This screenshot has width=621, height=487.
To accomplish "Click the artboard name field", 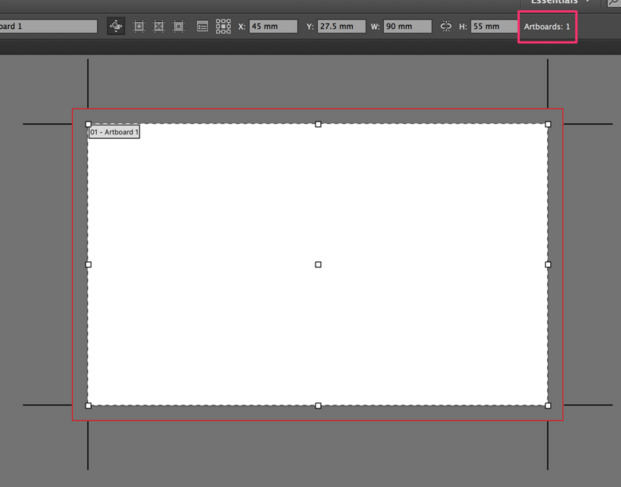I will (x=48, y=27).
